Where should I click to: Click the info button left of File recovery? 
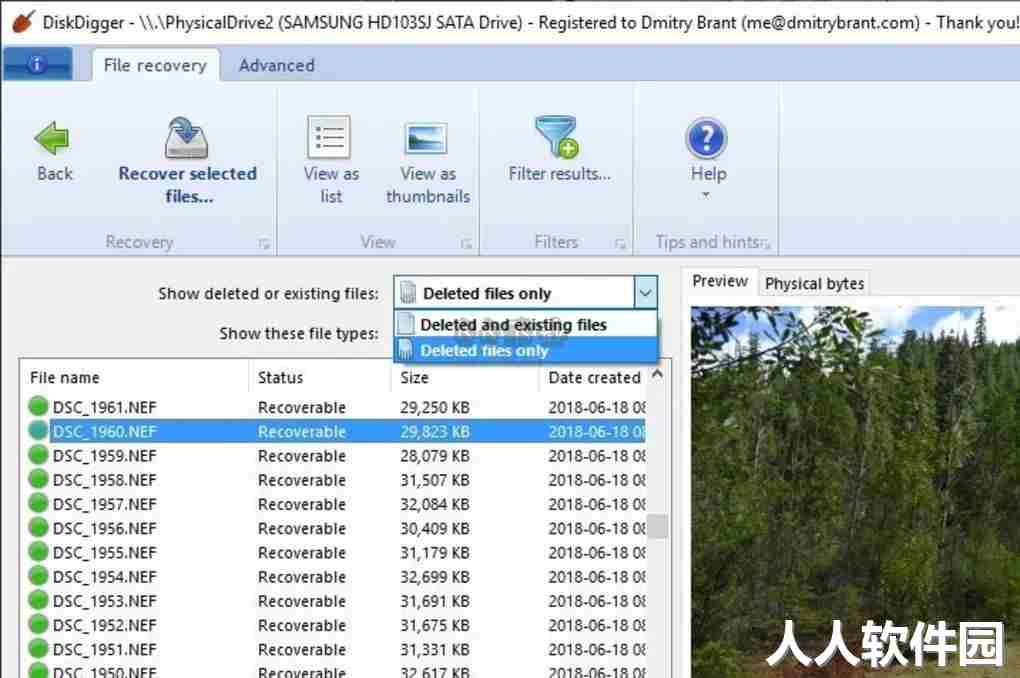pos(37,64)
